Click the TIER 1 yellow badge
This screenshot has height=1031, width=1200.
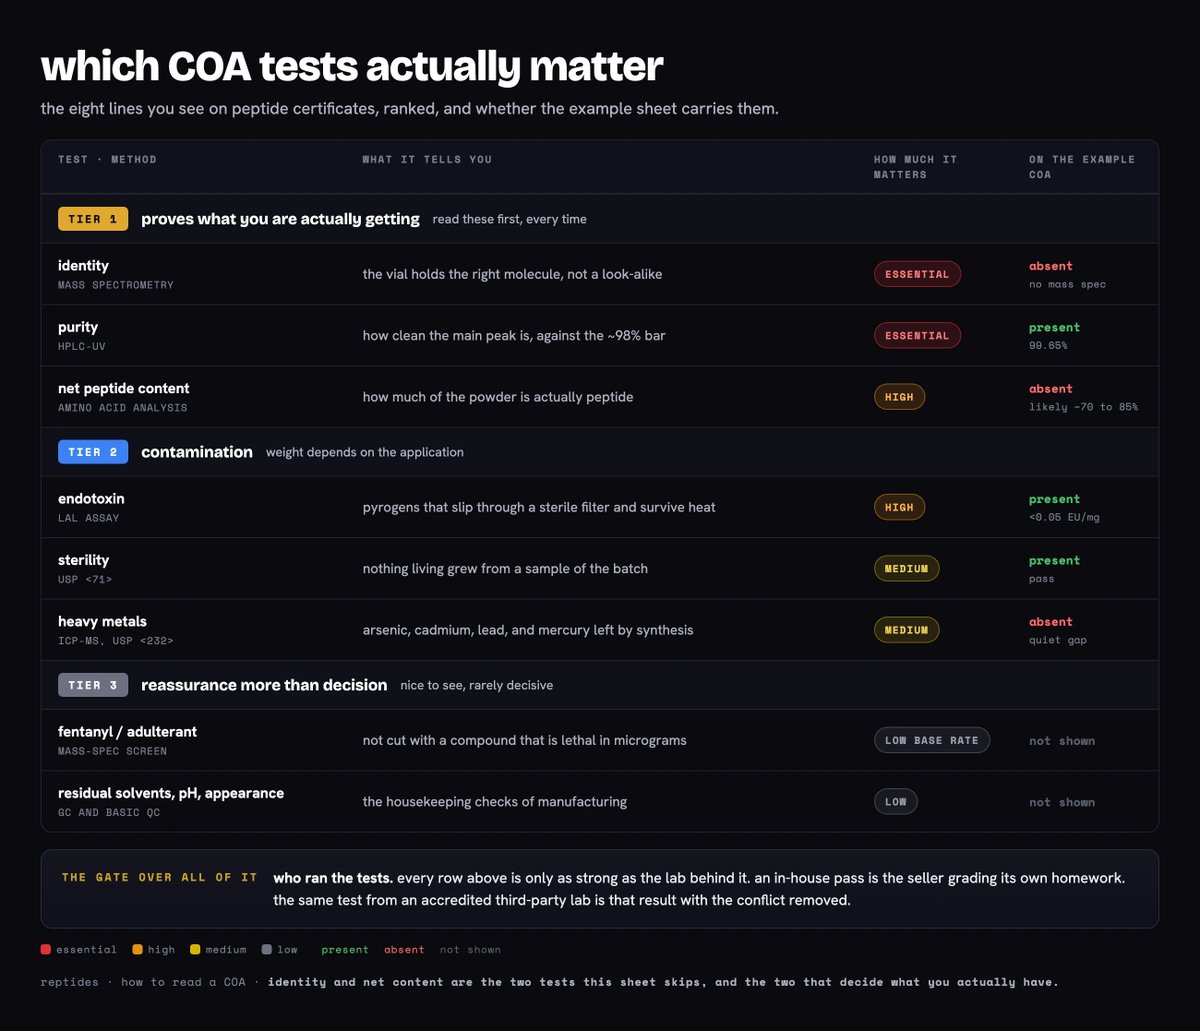pyautogui.click(x=93, y=219)
